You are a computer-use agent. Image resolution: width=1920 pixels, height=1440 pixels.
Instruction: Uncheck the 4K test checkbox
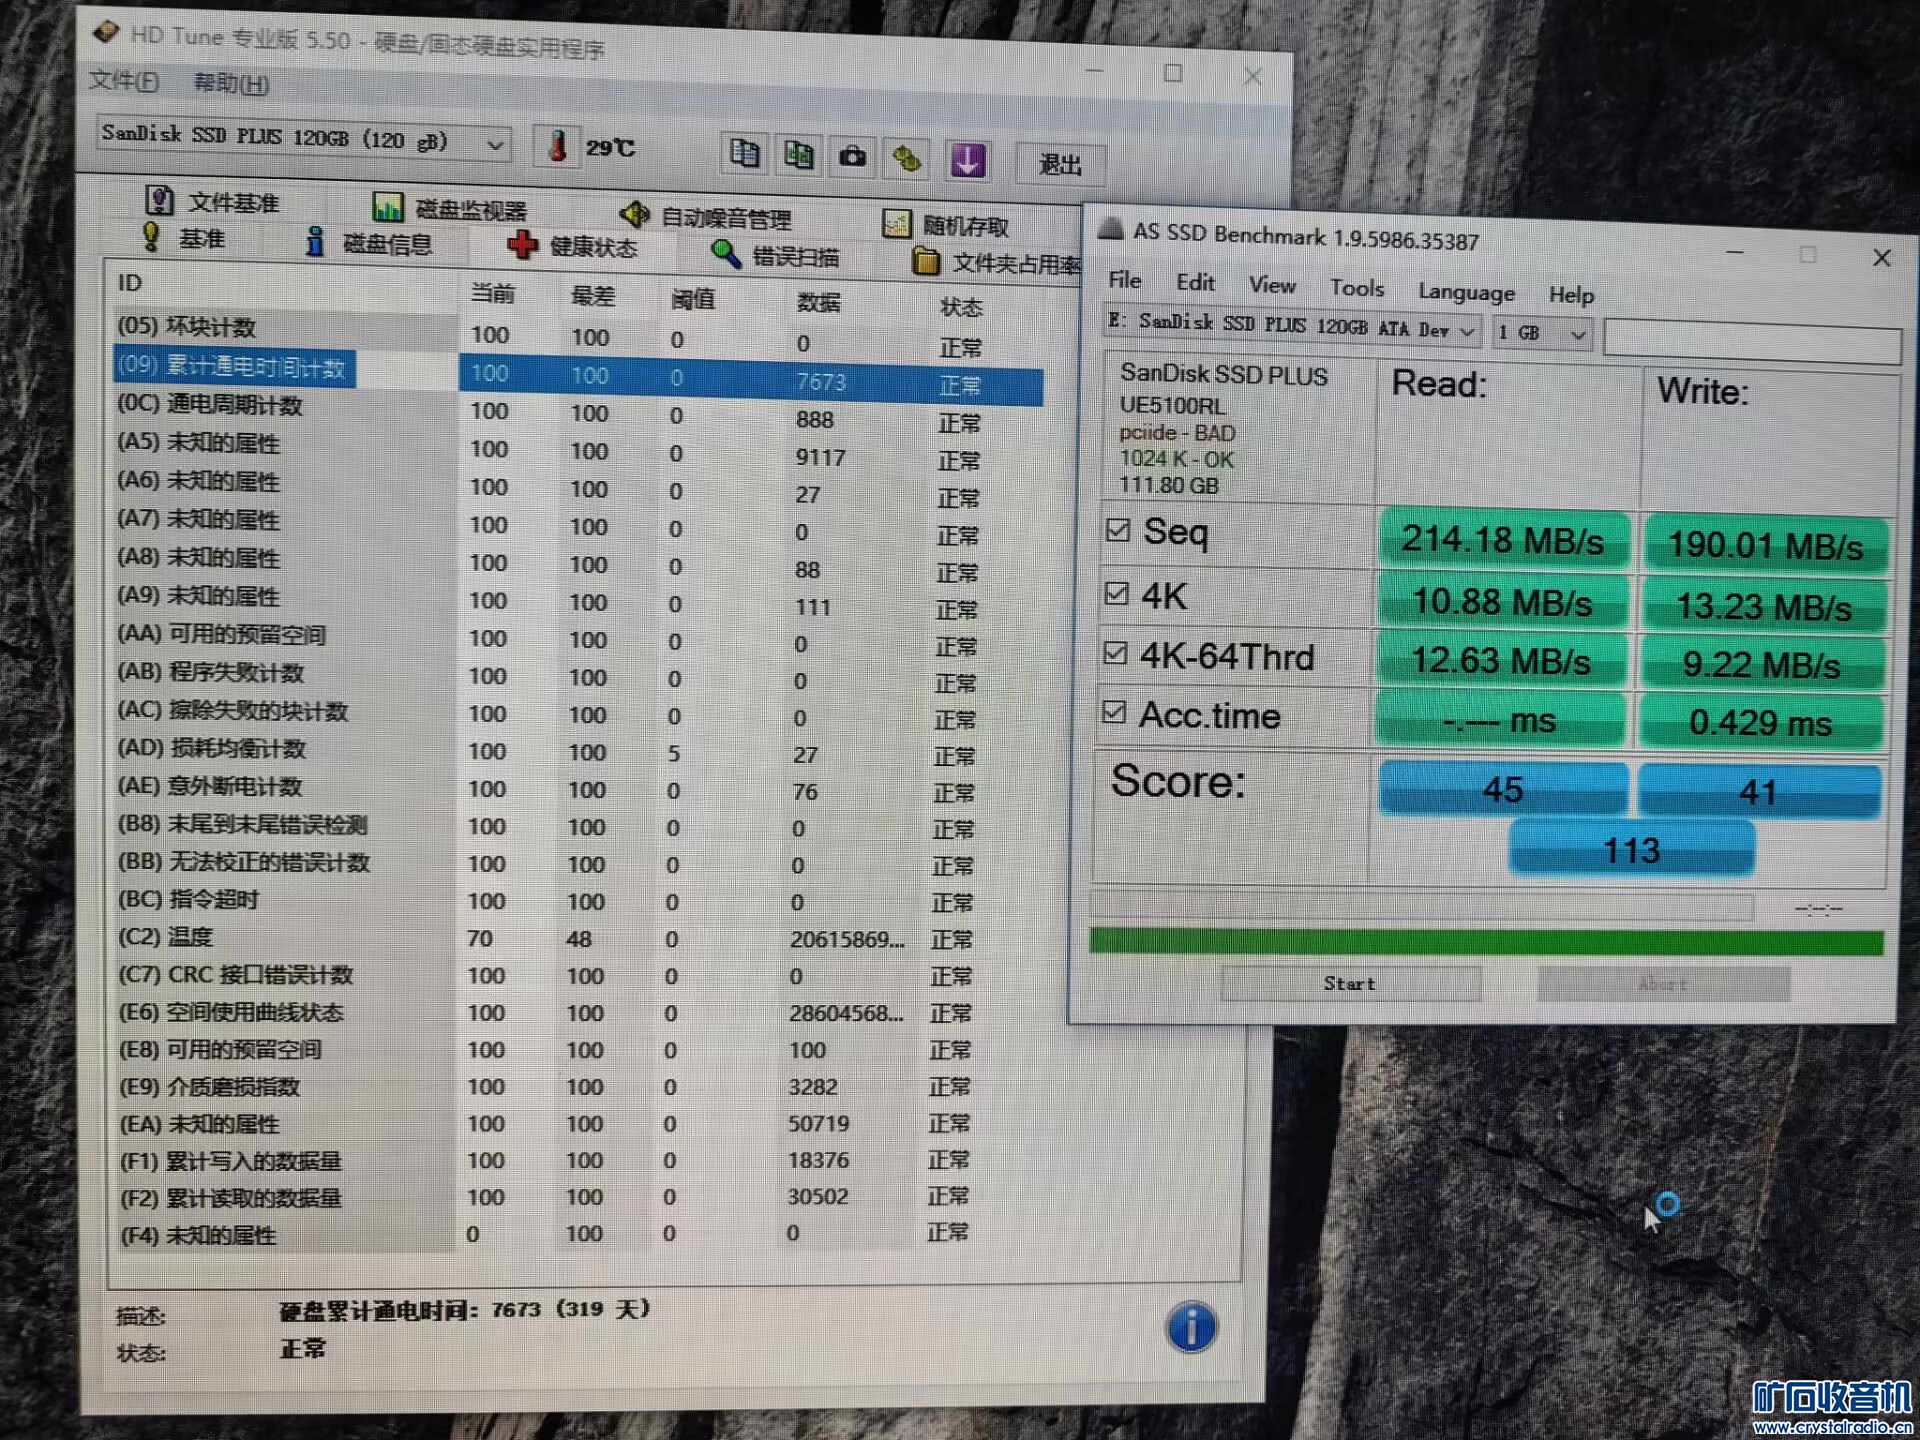click(x=1116, y=593)
